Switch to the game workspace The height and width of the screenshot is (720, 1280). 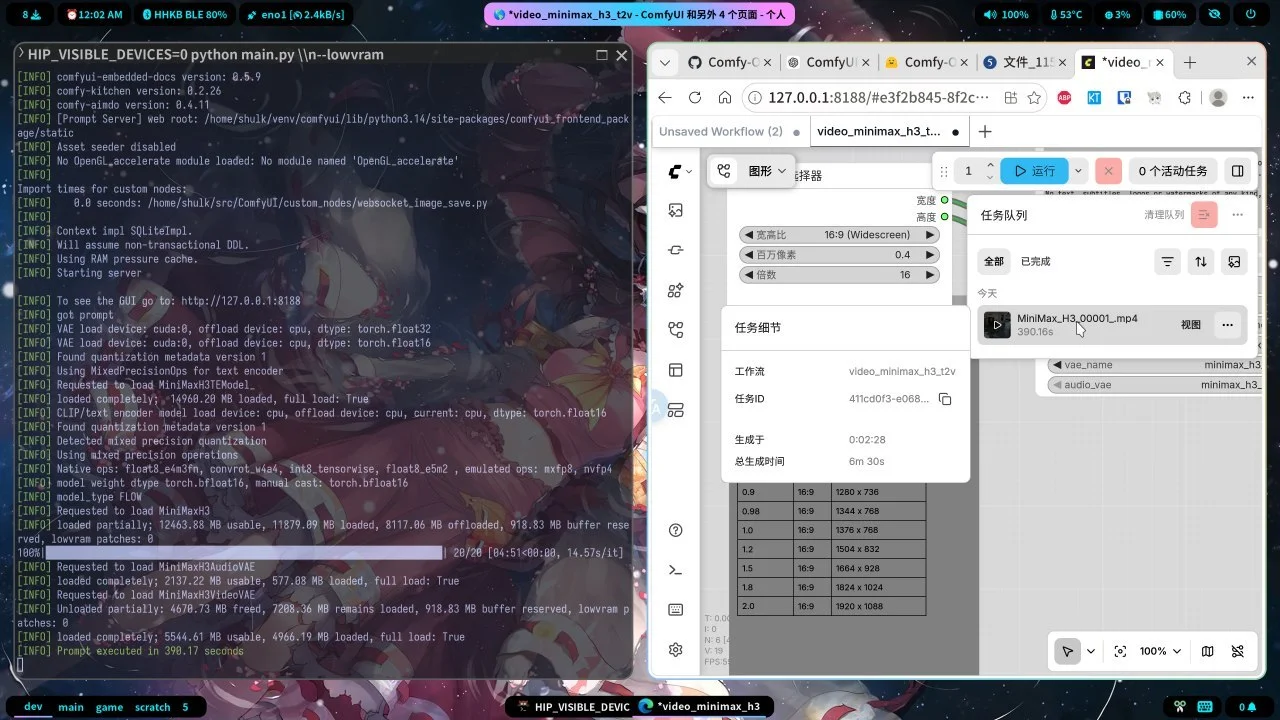(x=109, y=707)
